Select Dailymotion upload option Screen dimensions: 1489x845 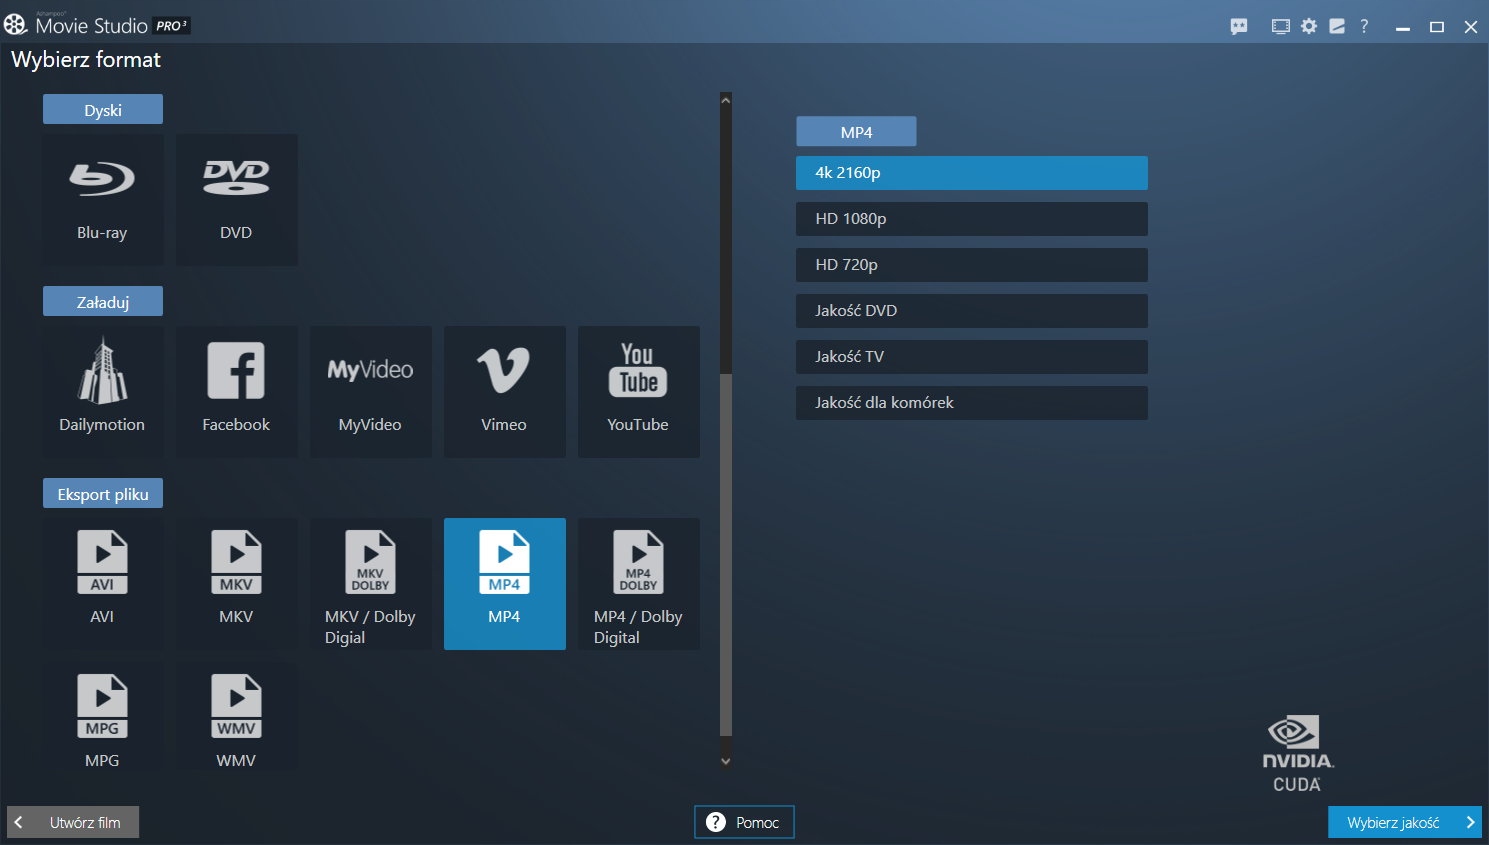pyautogui.click(x=102, y=392)
